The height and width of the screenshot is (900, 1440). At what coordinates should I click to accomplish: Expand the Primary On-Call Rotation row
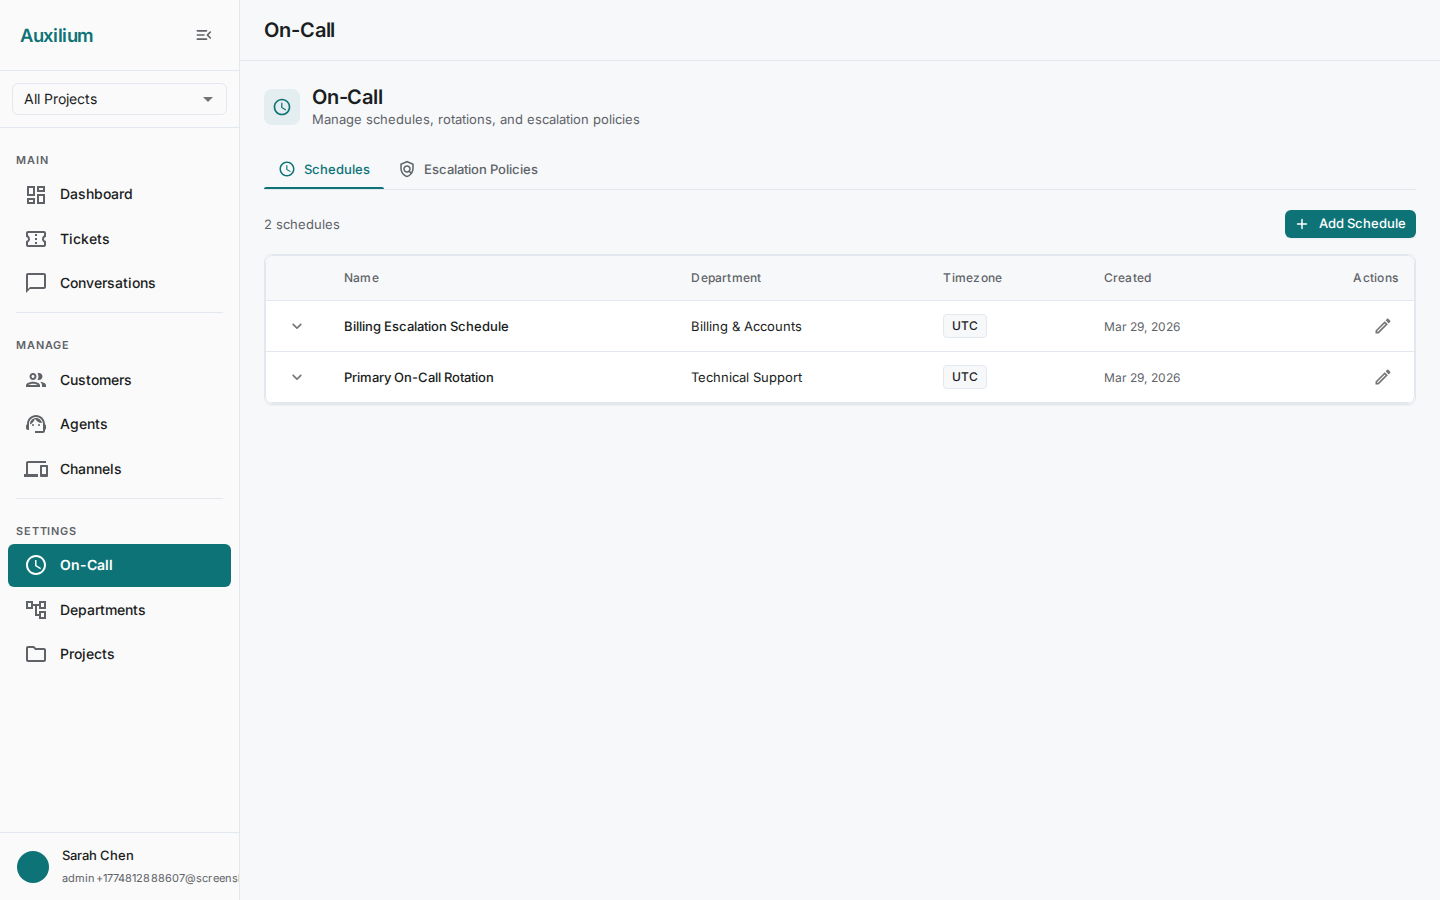click(297, 378)
